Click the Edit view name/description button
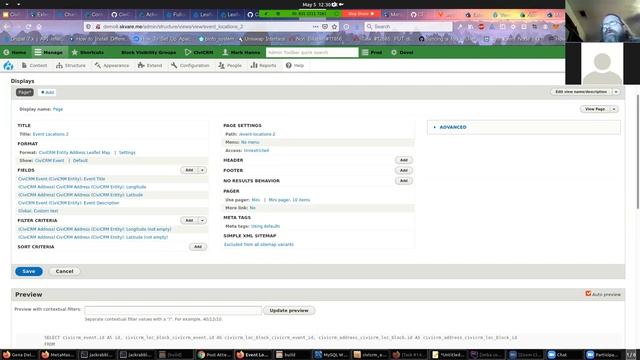 pos(581,92)
